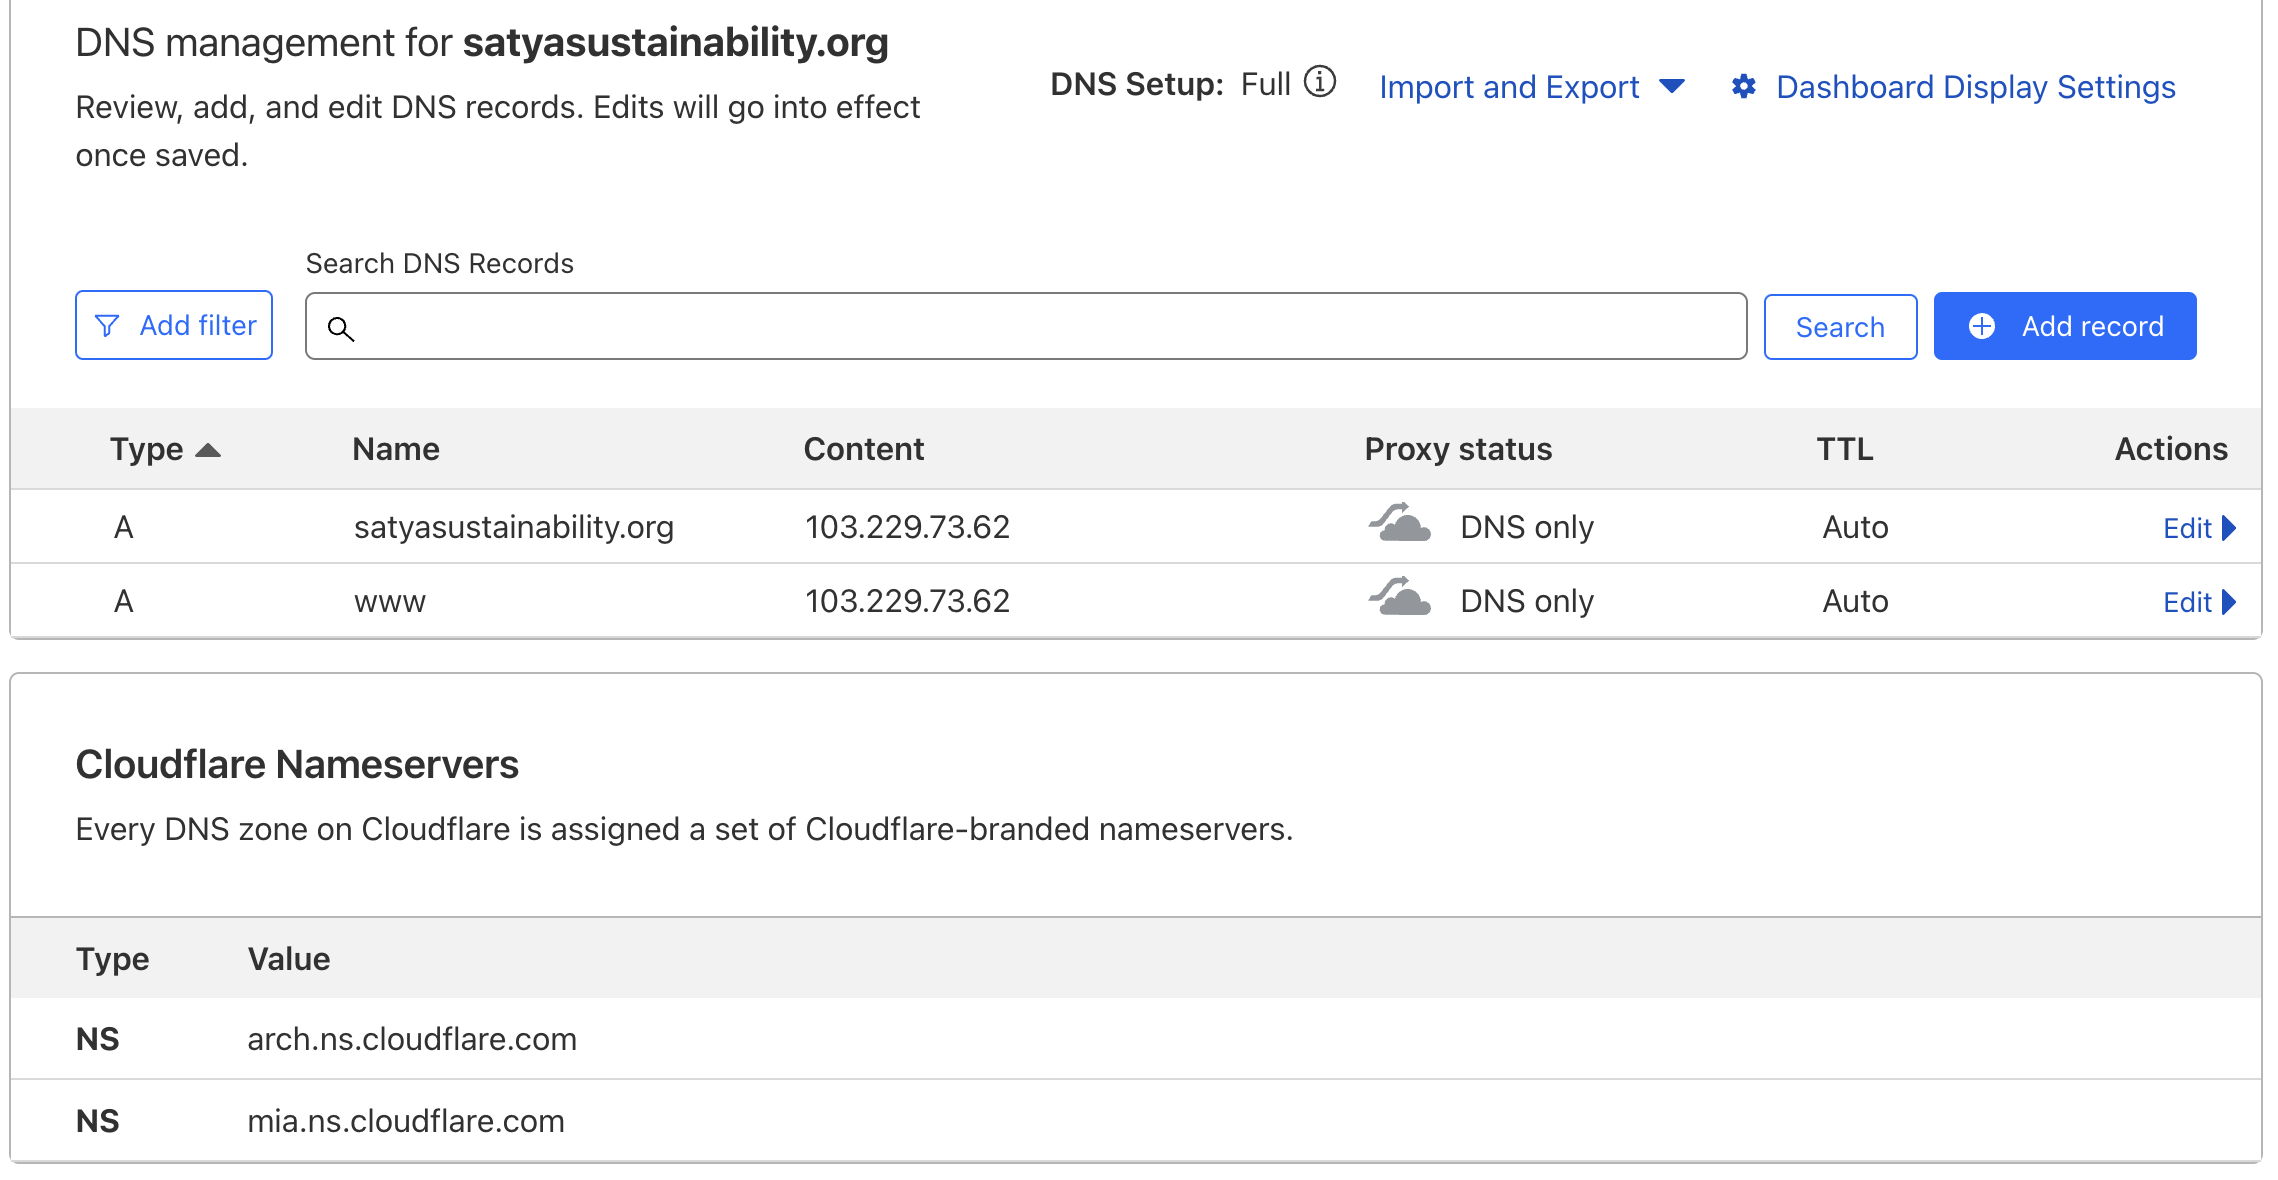The image size is (2278, 1180).
Task: Click the A type cell in satyasustainability.org row
Action: tap(123, 527)
